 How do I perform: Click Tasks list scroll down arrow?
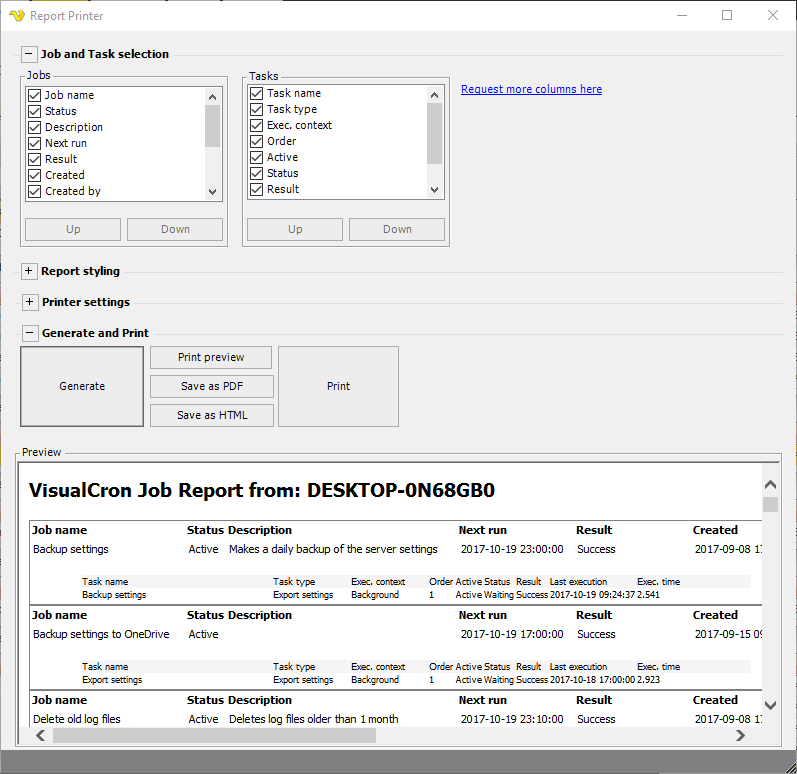[434, 190]
